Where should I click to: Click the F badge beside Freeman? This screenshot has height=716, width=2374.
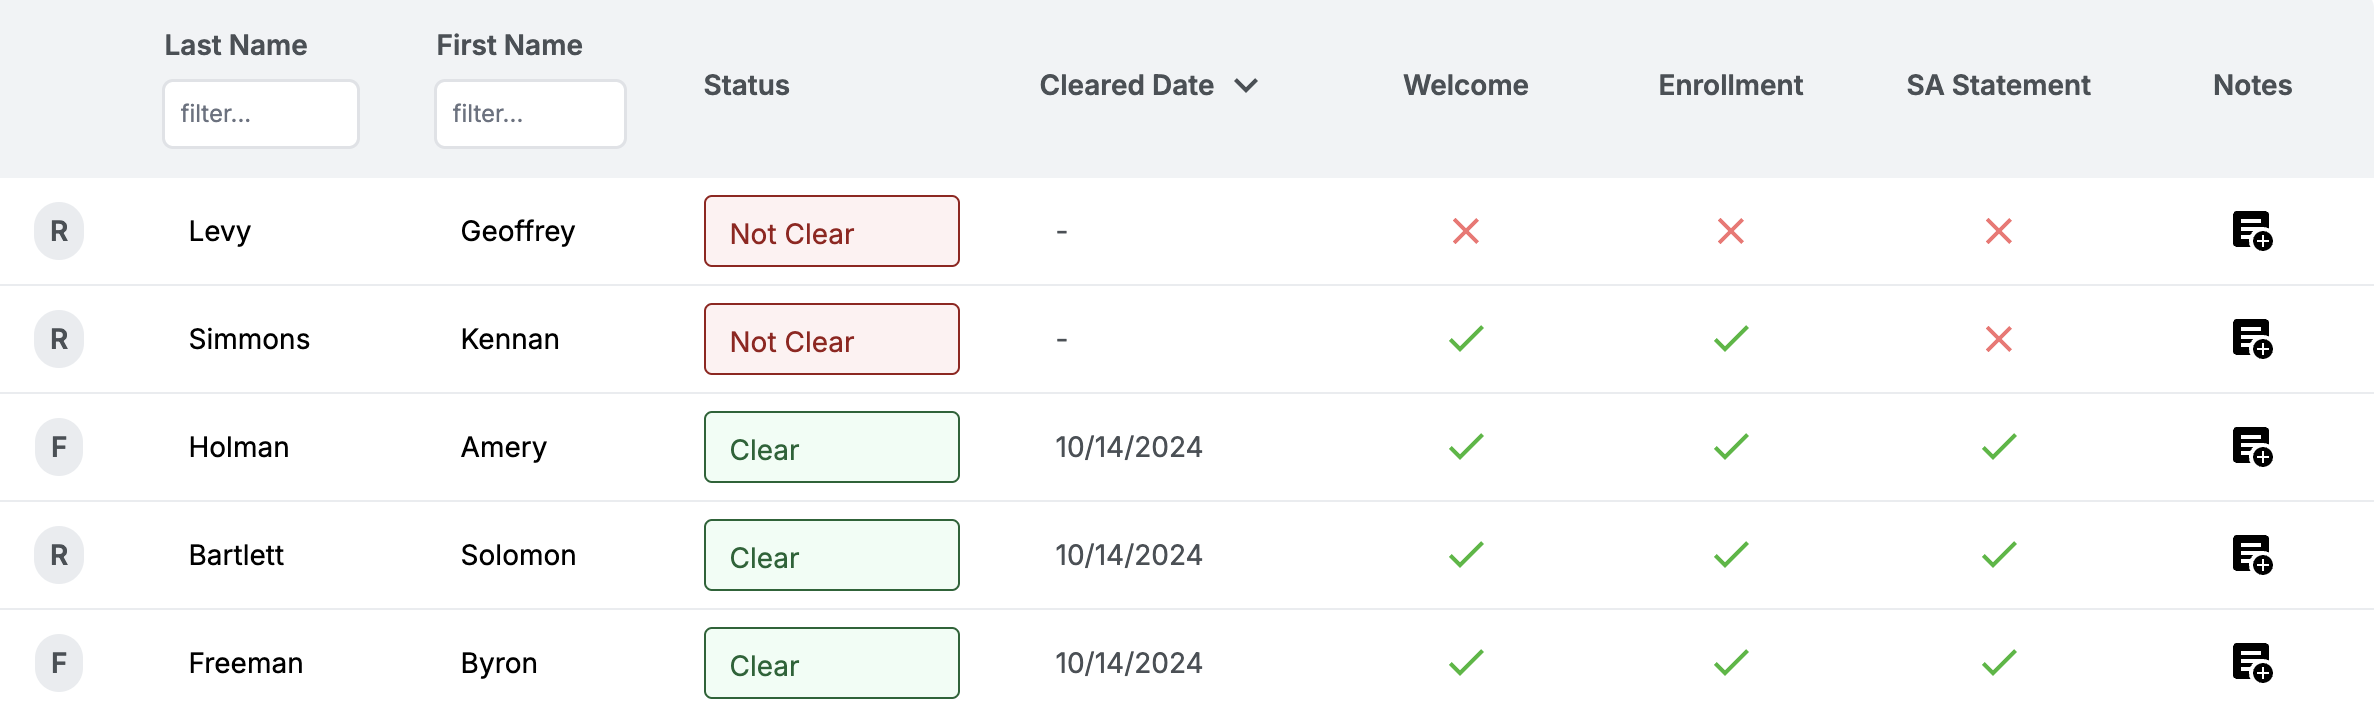(x=59, y=663)
